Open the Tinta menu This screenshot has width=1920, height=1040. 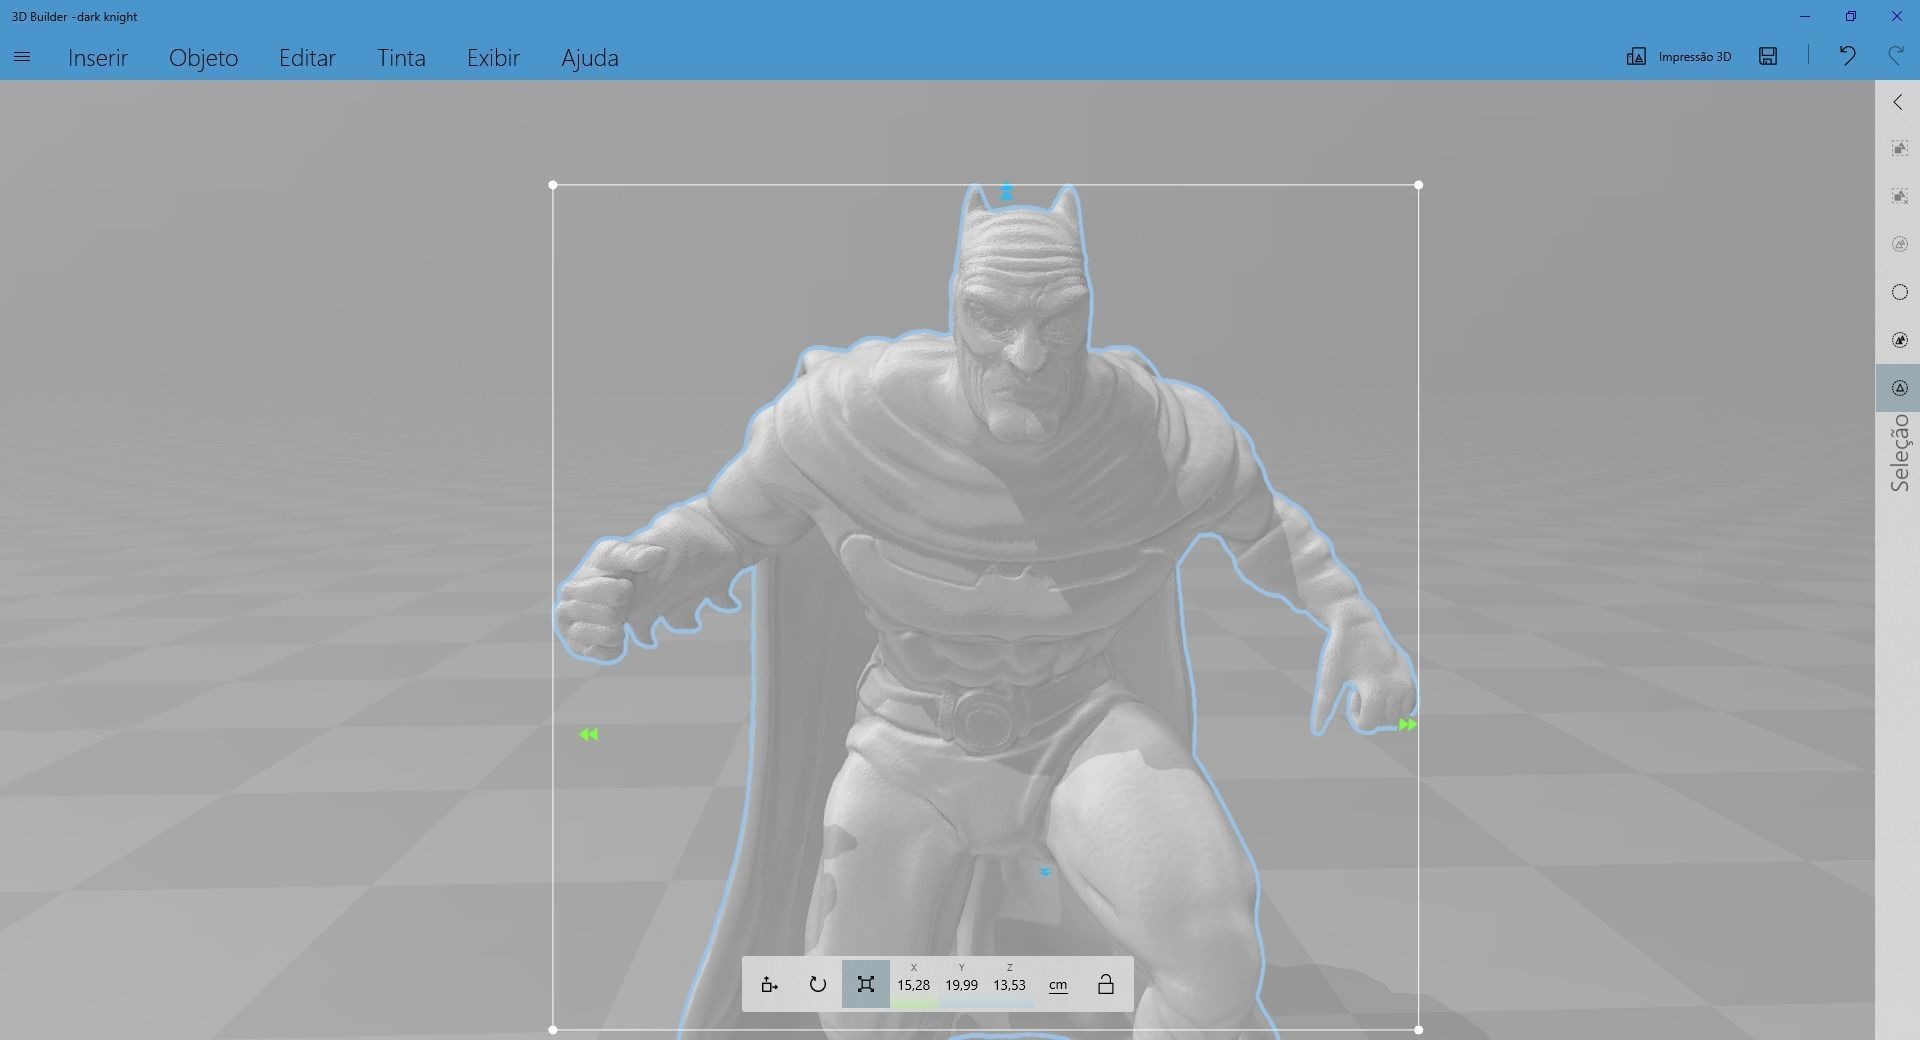pos(401,57)
